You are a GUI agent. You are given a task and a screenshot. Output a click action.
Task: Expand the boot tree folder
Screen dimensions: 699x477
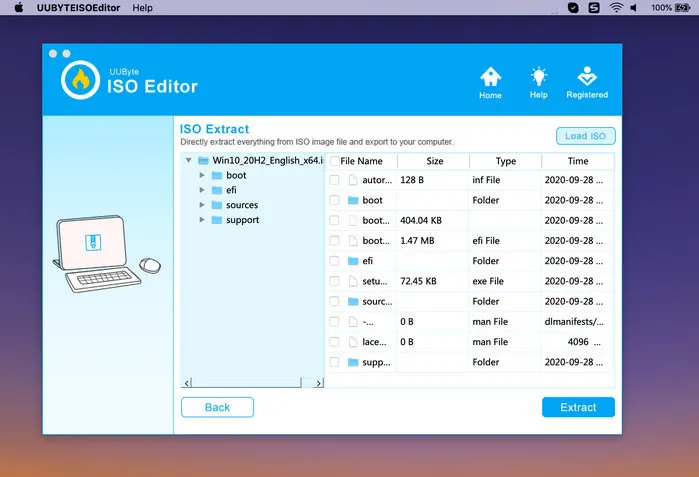tap(202, 175)
